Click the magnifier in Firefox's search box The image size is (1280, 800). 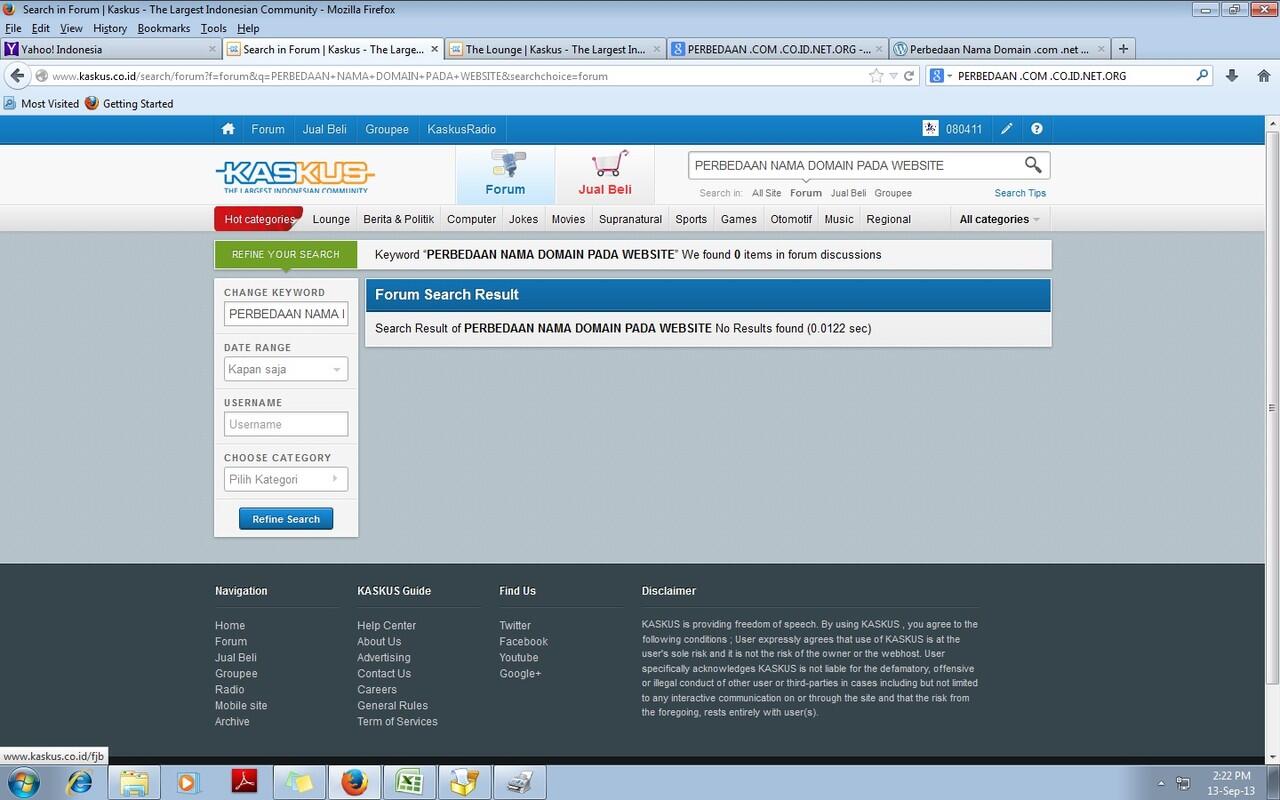(1203, 75)
